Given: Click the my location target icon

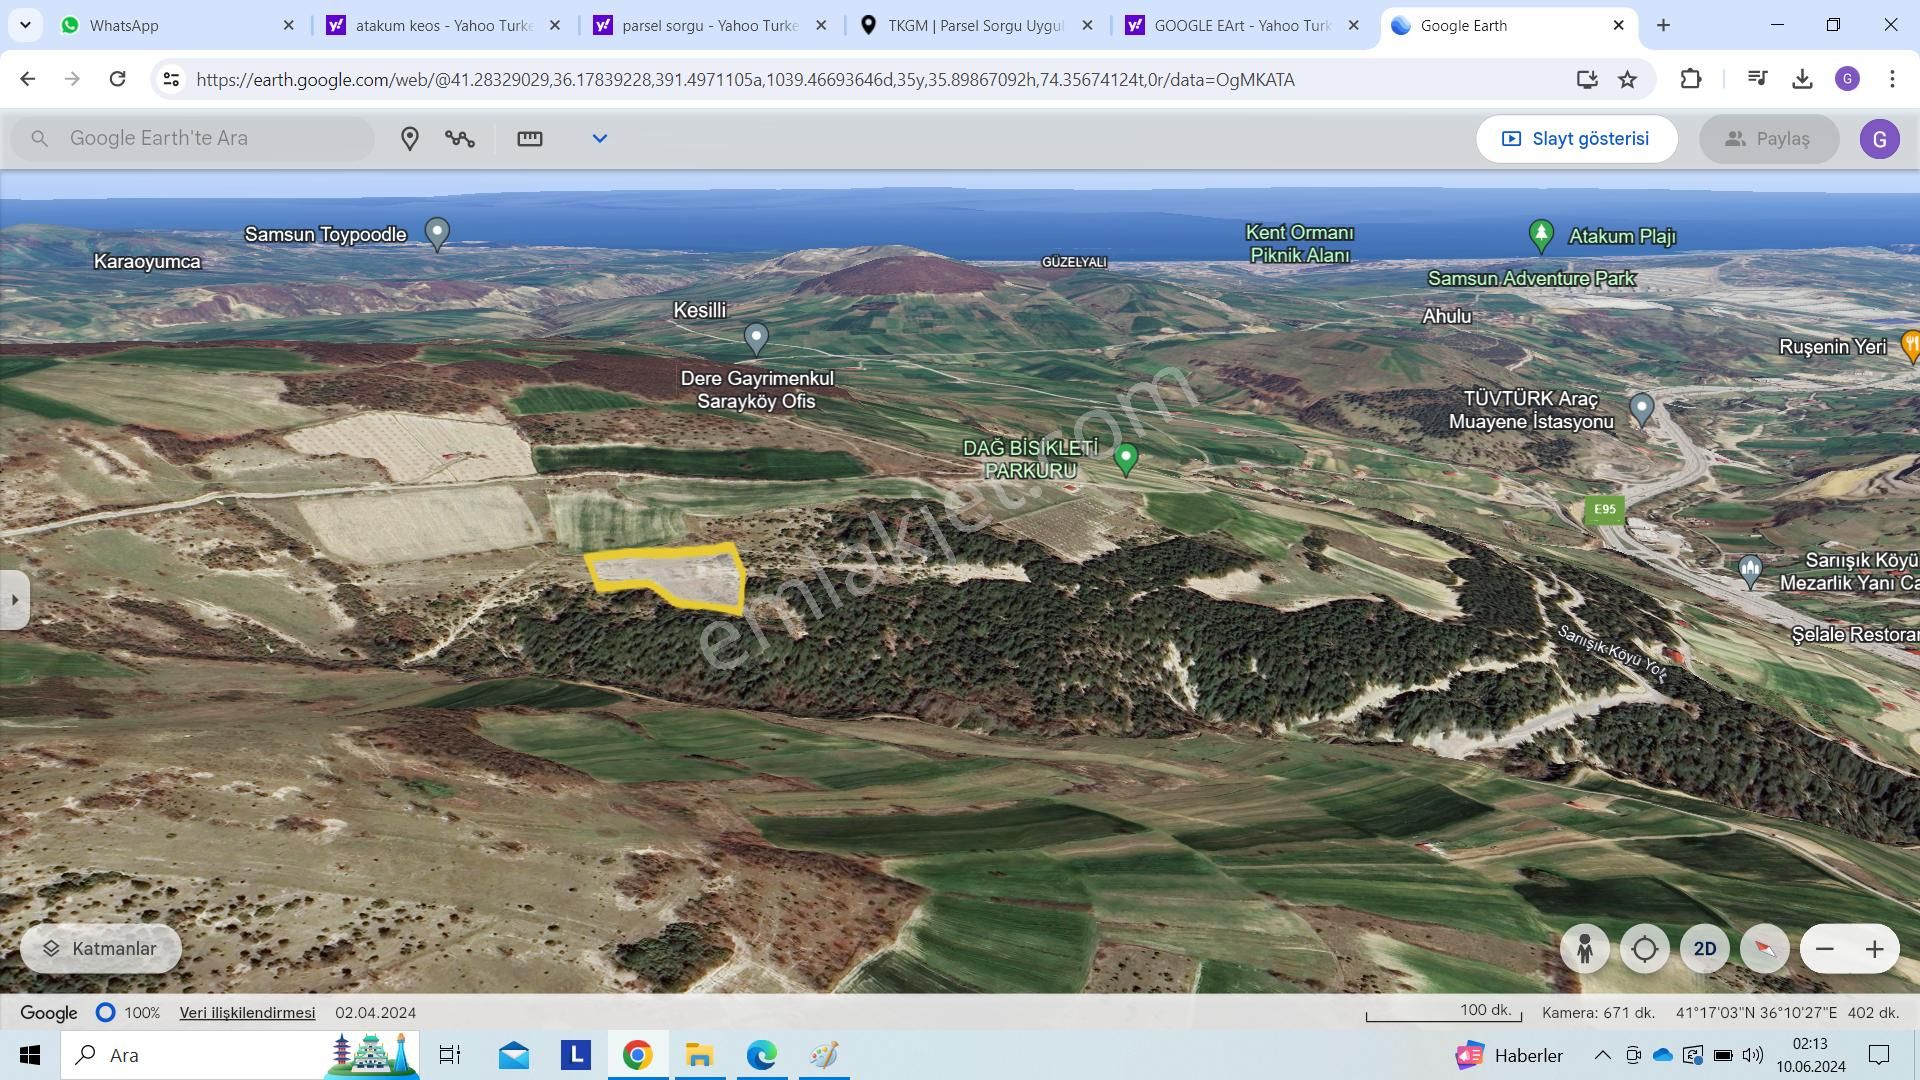Looking at the screenshot, I should pos(1645,949).
